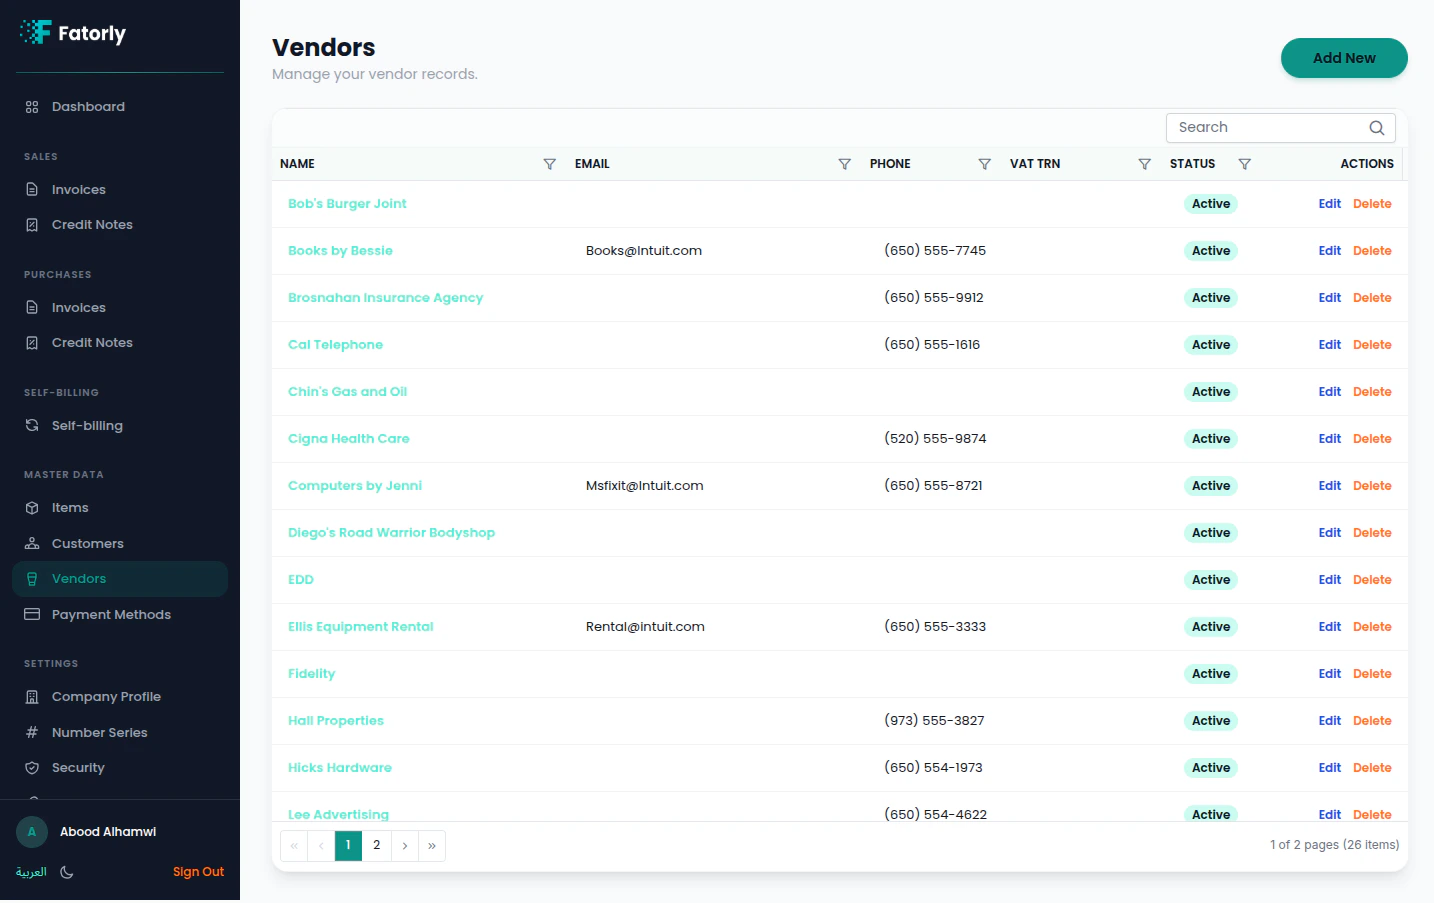Image resolution: width=1434 pixels, height=903 pixels.
Task: Click Sign Out link
Action: pos(198,872)
